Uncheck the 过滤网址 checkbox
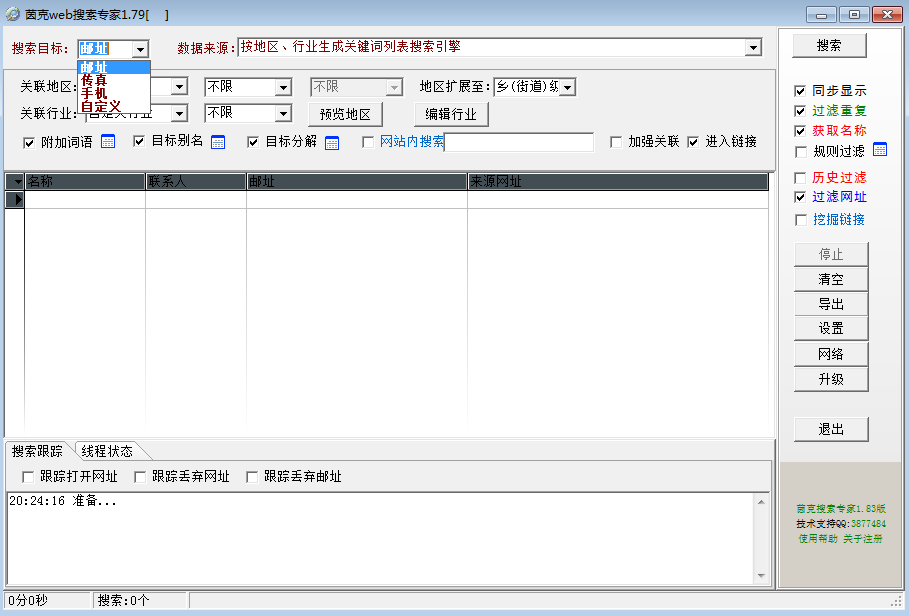The image size is (909, 616). 800,197
